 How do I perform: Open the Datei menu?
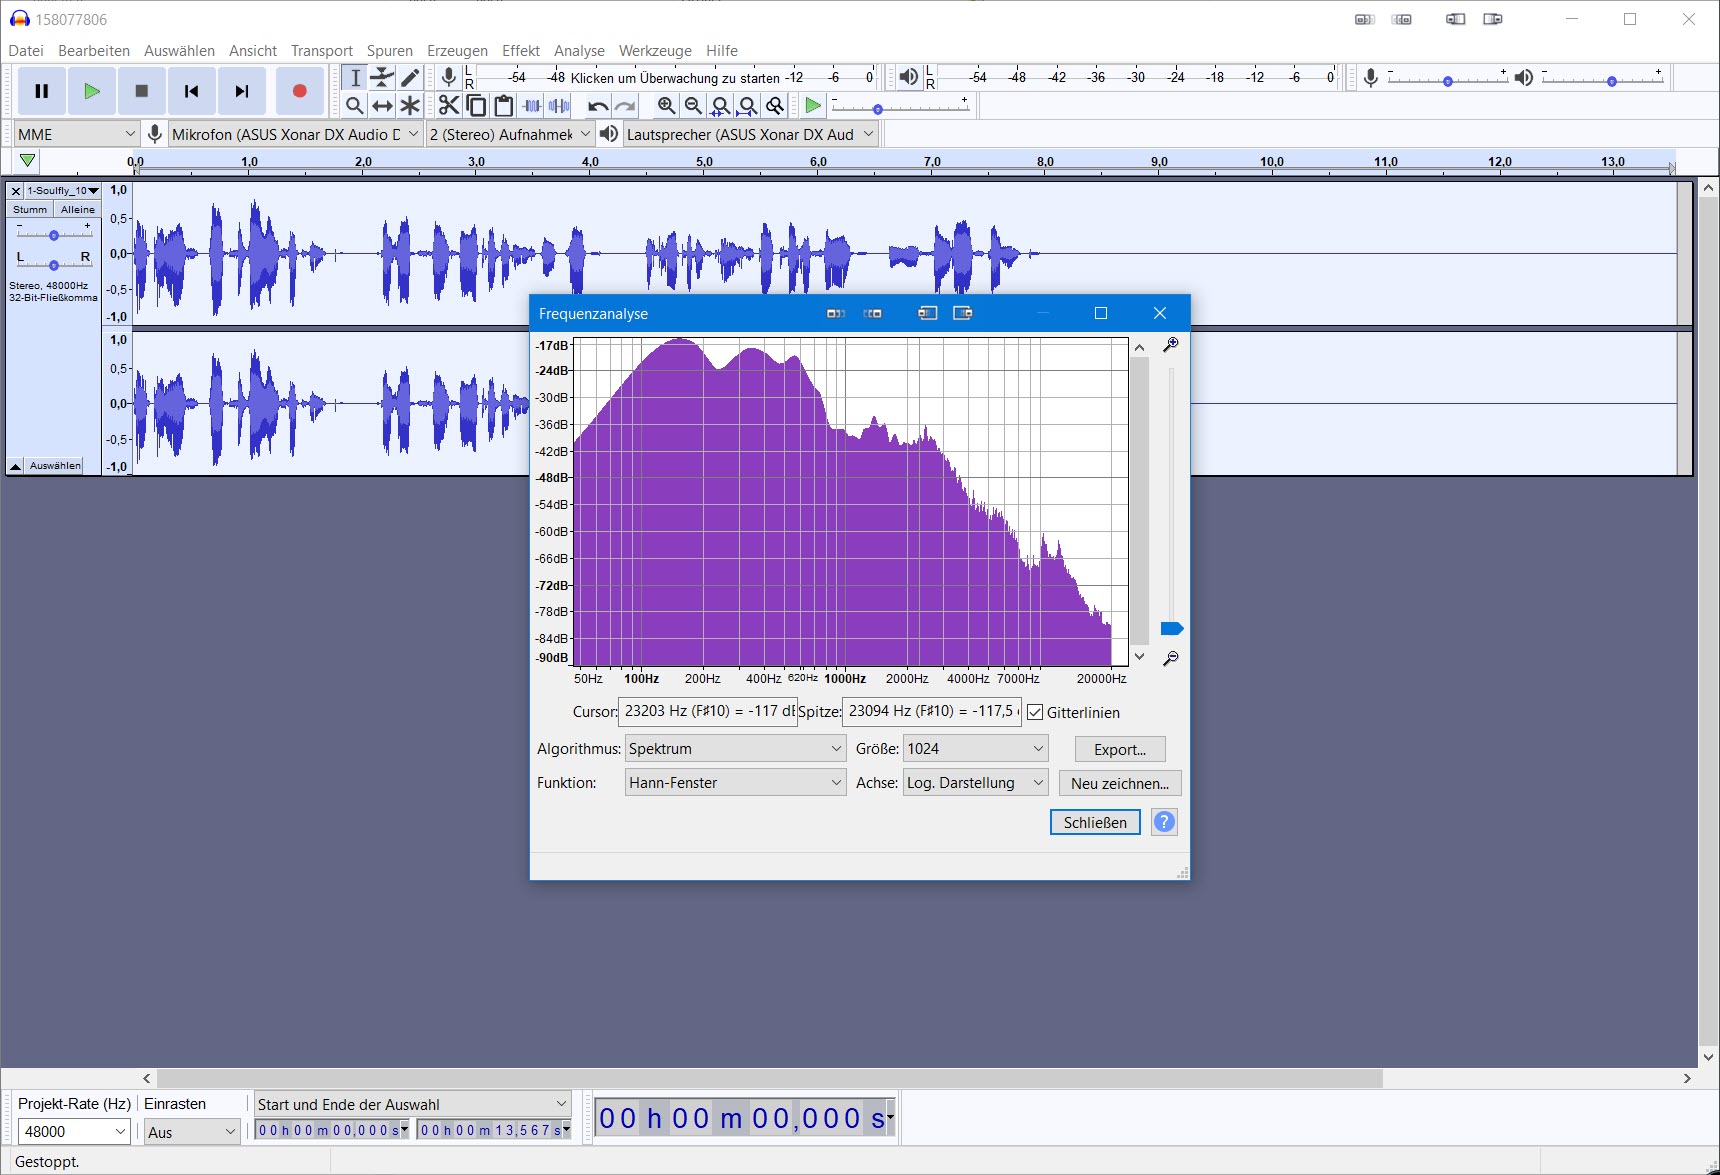point(26,51)
